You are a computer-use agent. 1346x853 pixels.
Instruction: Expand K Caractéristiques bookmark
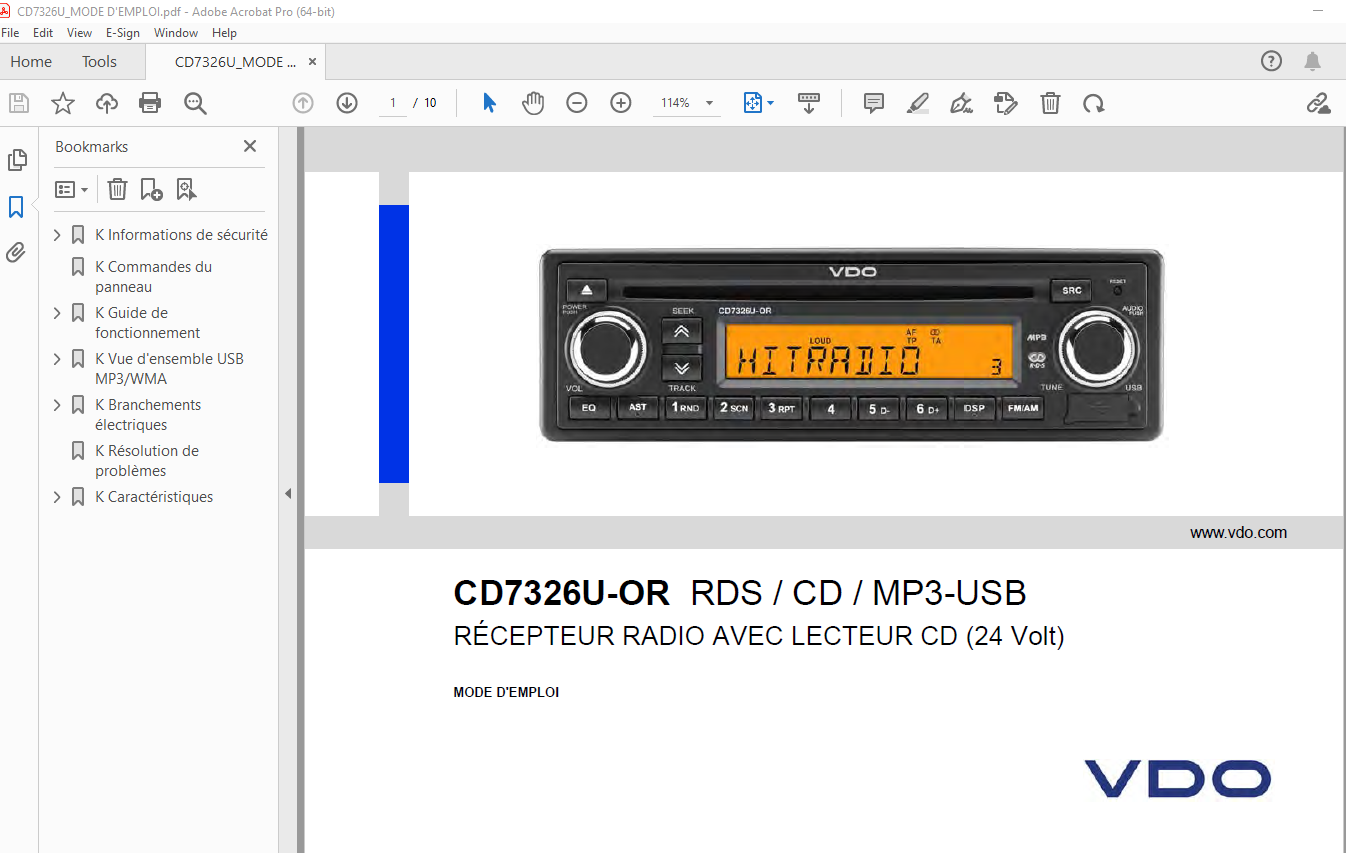pos(57,497)
